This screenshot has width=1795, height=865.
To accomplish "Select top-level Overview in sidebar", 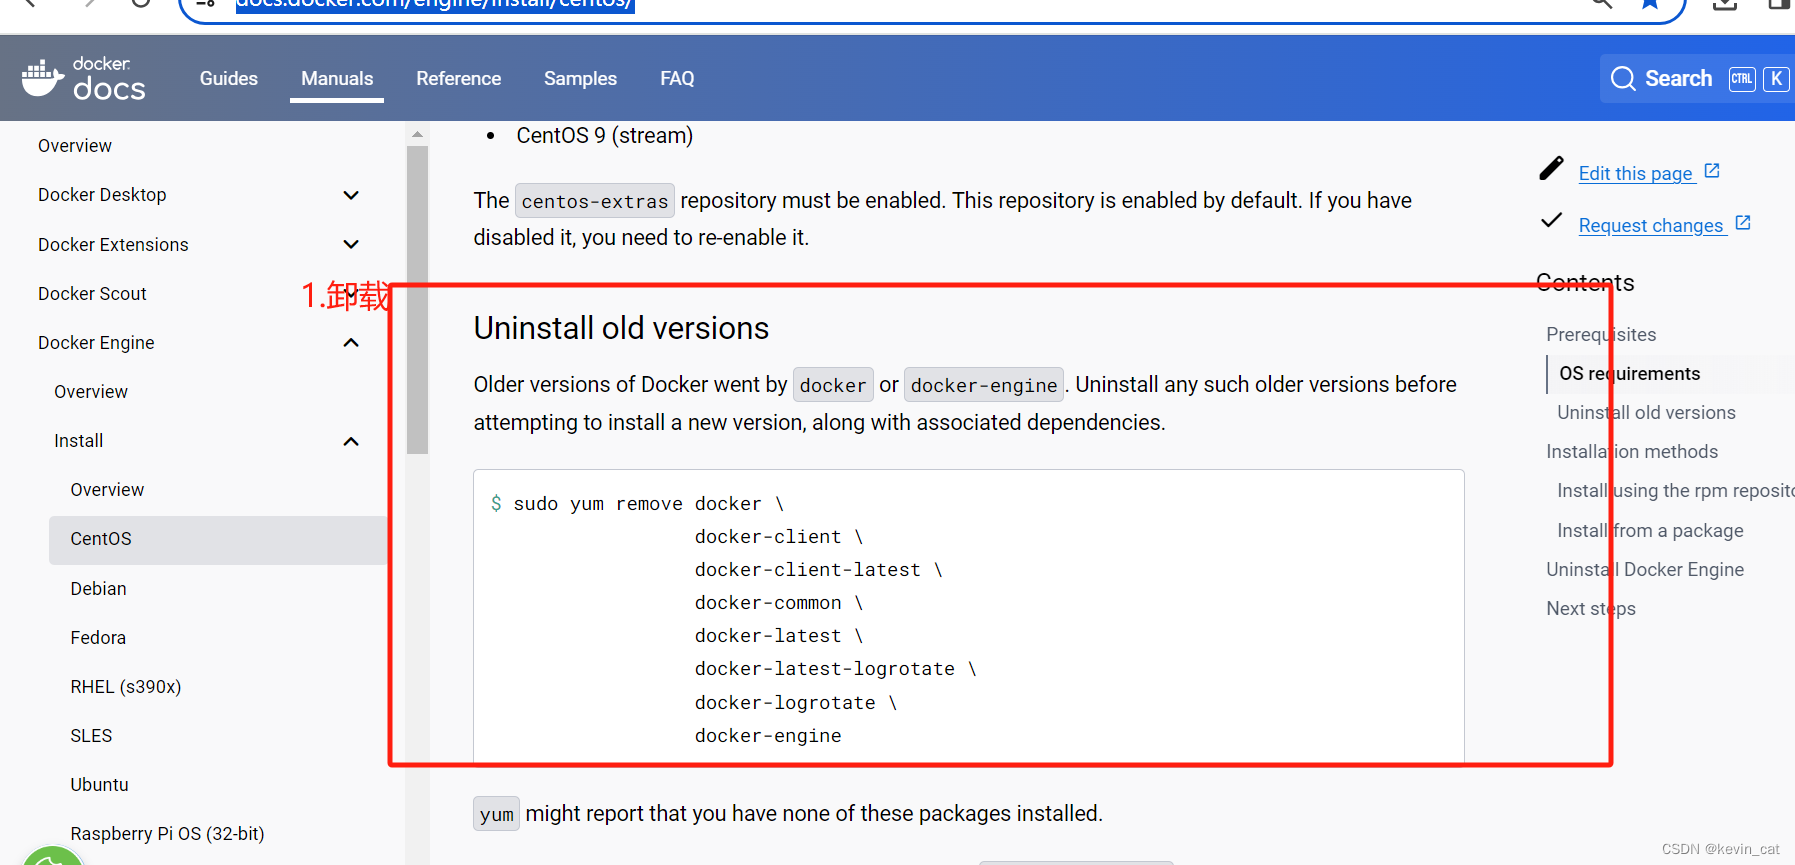I will [75, 146].
